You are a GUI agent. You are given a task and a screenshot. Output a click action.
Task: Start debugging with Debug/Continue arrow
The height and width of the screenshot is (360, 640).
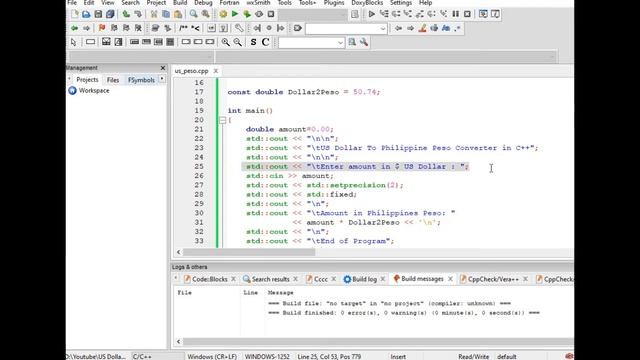pos(371,14)
